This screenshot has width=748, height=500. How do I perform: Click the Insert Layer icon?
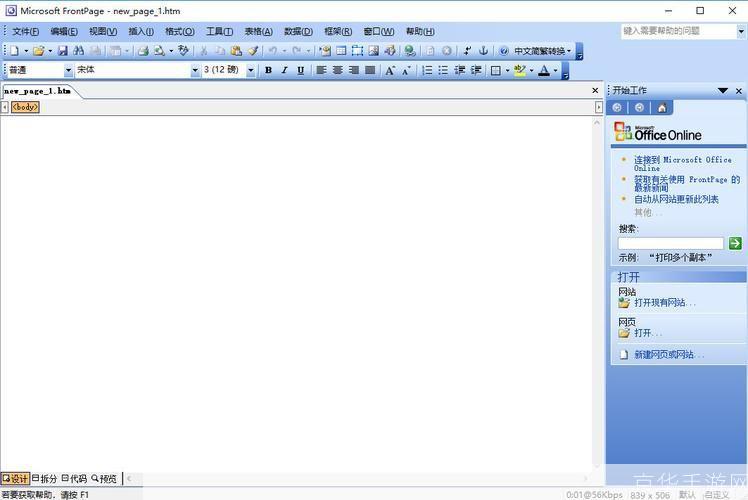pos(357,51)
